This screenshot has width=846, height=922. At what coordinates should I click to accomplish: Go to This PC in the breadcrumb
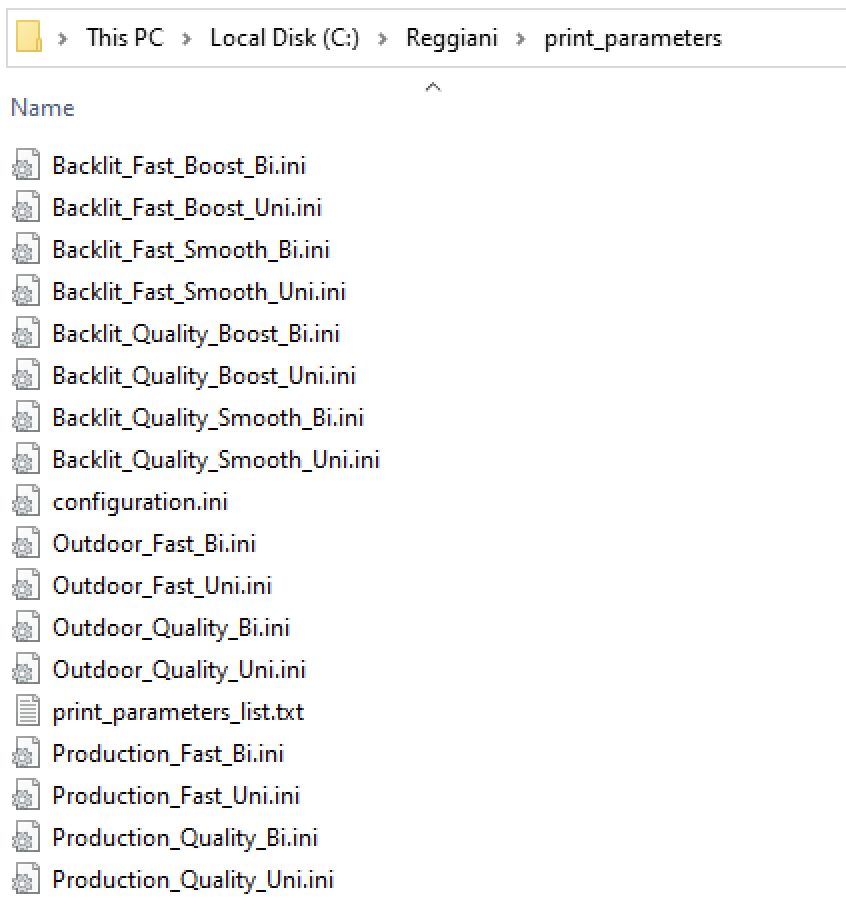125,38
